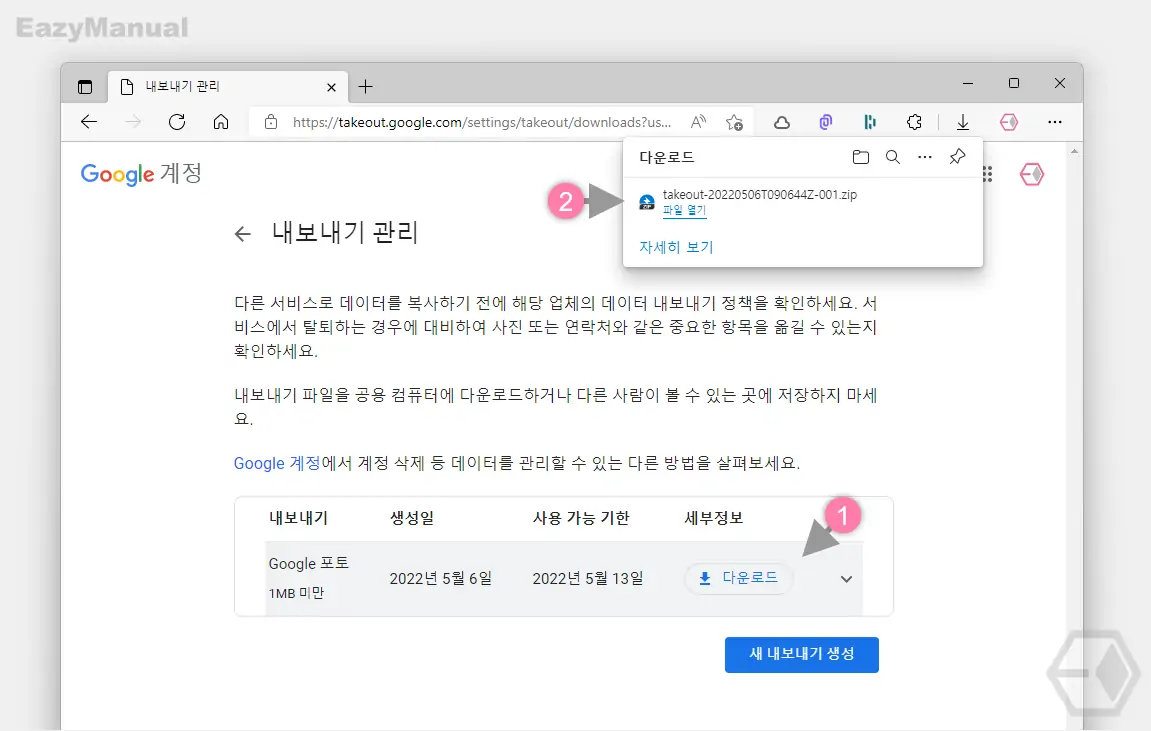The image size is (1151, 731).
Task: Open downloads folder icon in panel
Action: pos(860,157)
